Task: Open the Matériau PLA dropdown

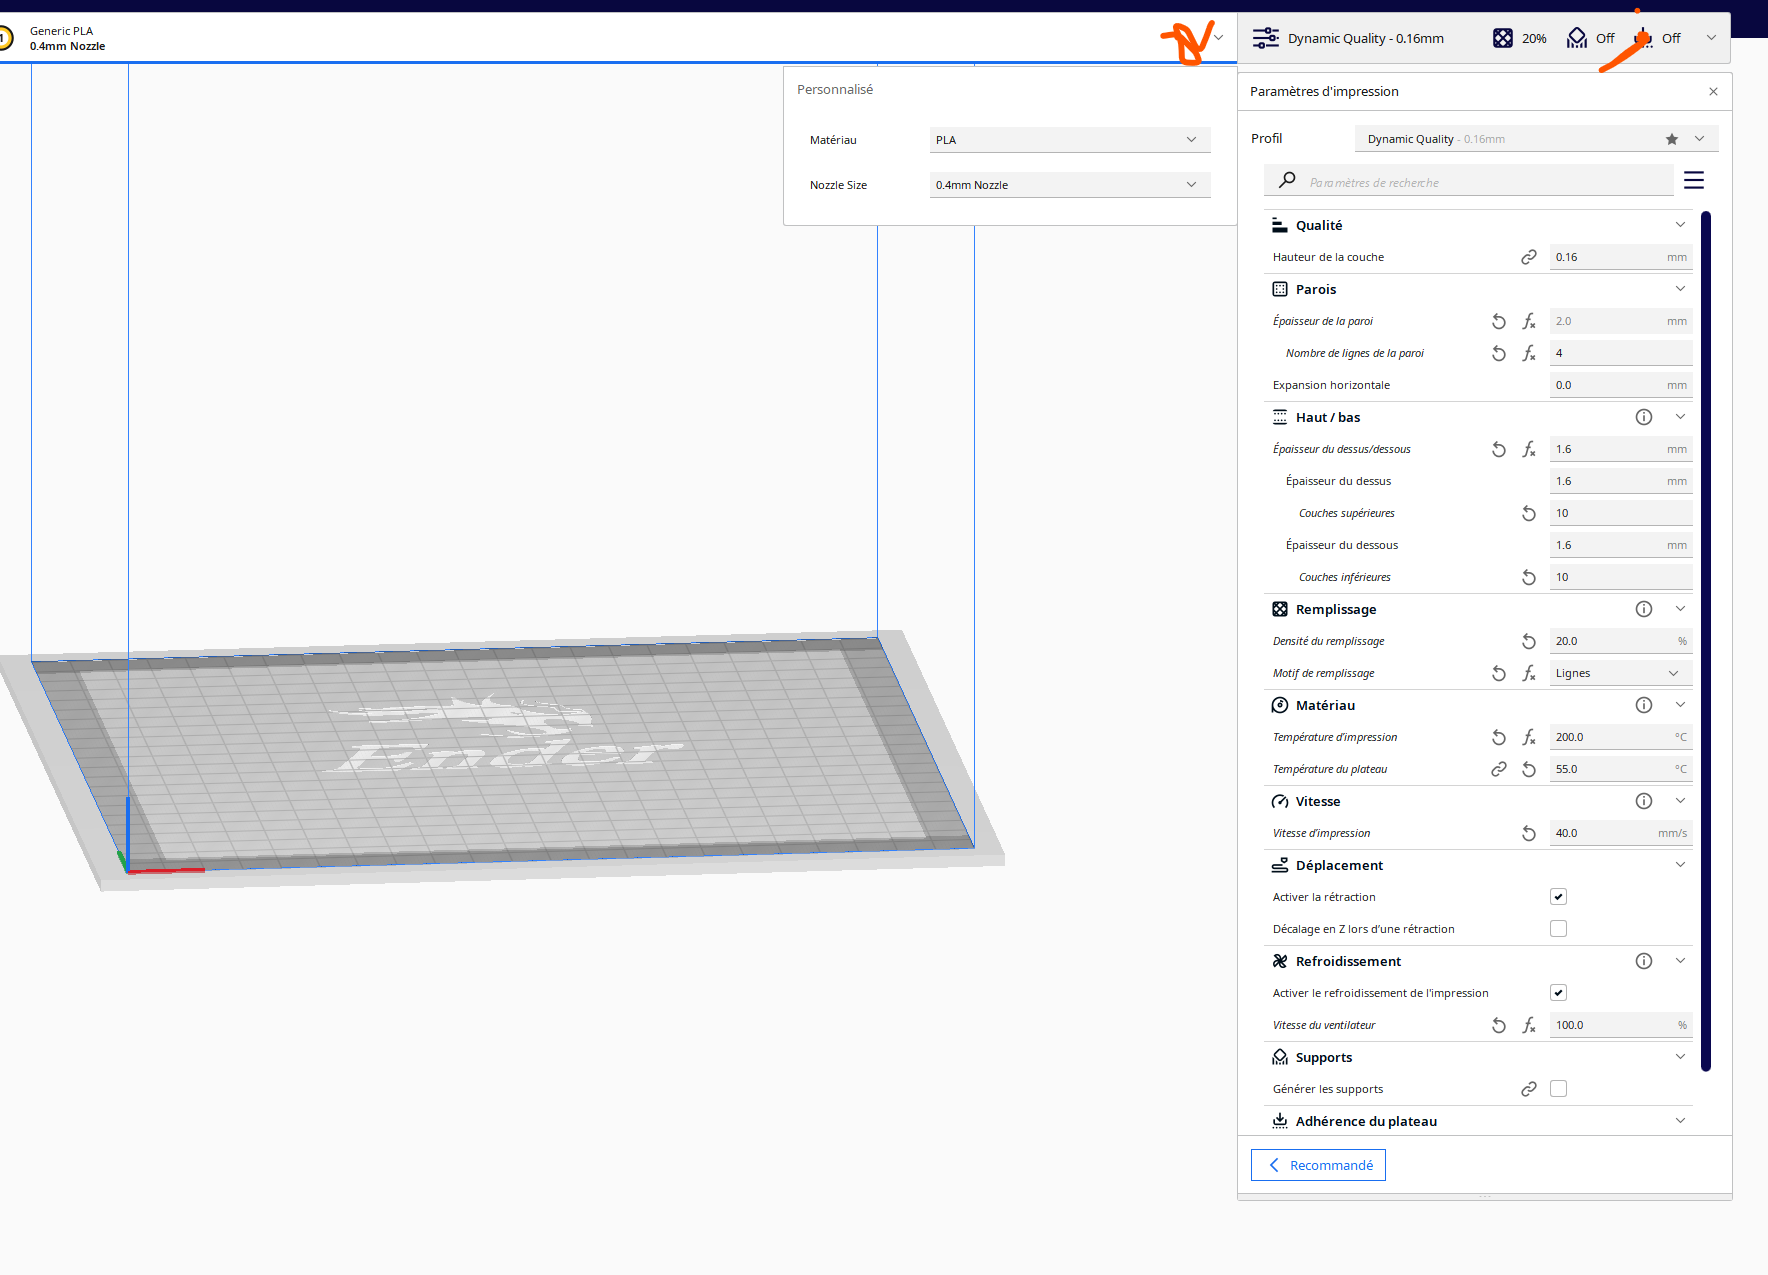Action: click(x=1070, y=140)
